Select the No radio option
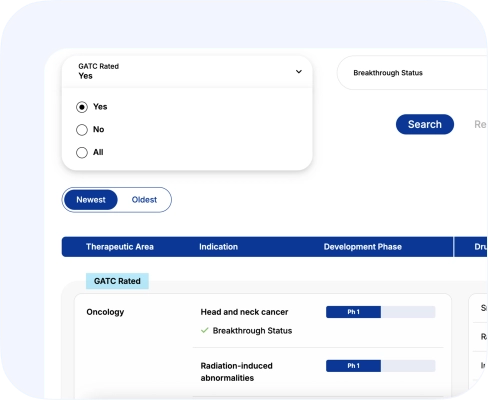The height and width of the screenshot is (400, 488). coord(82,130)
